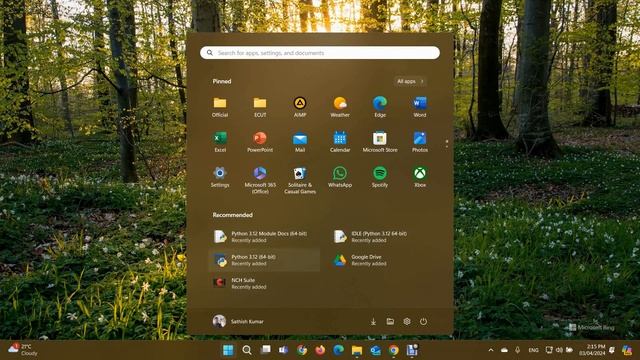Open Sathish Kumar account menu
640x360 pixels.
click(x=238, y=321)
